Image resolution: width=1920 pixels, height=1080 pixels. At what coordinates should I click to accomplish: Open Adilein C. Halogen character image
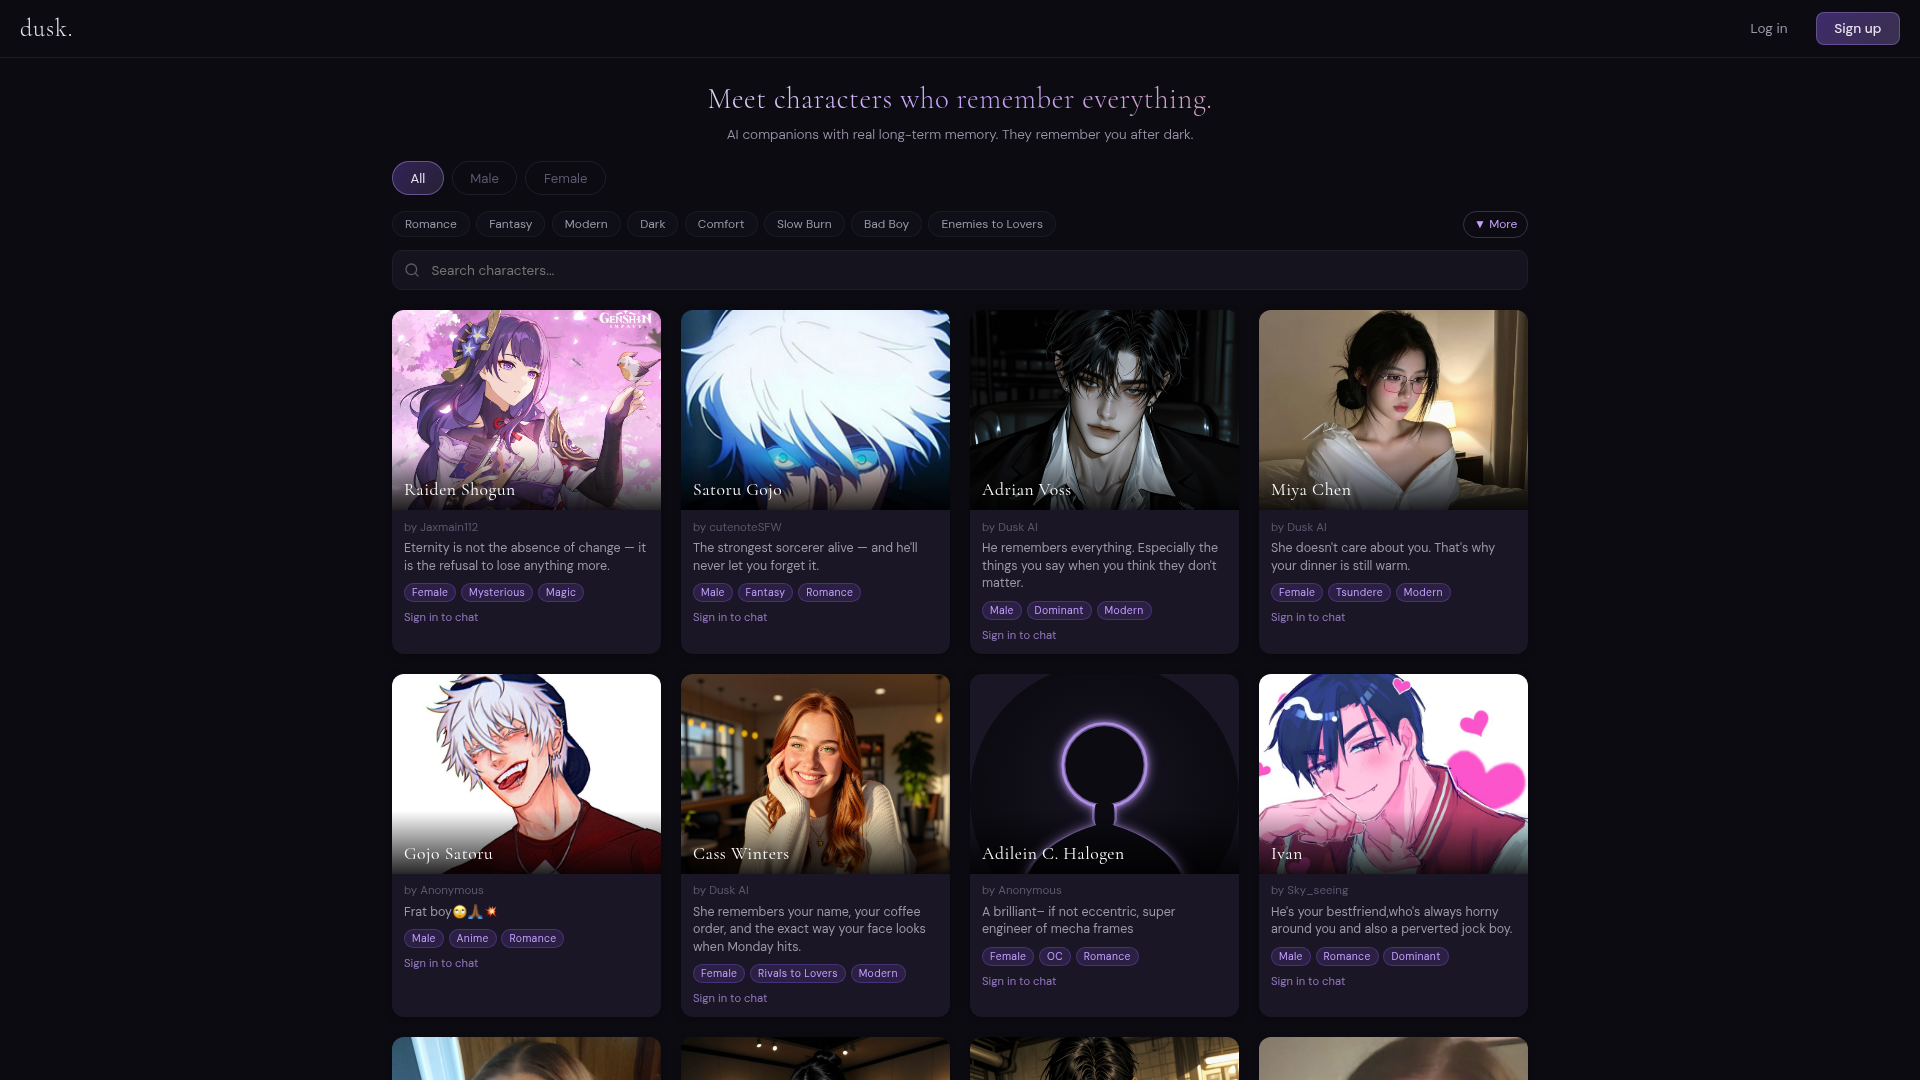click(1104, 774)
